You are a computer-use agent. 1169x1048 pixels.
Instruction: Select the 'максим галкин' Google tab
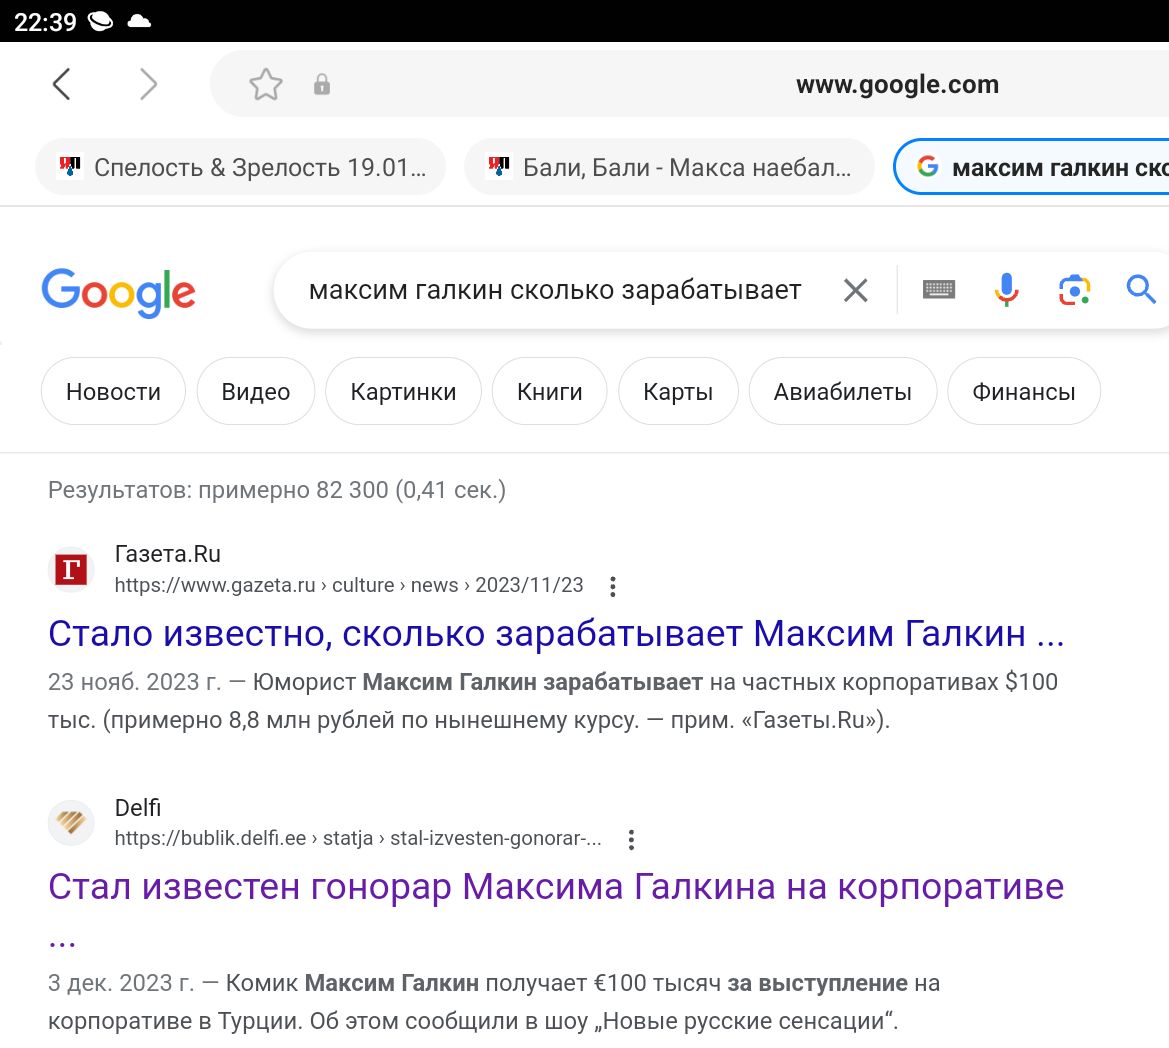(x=1031, y=167)
